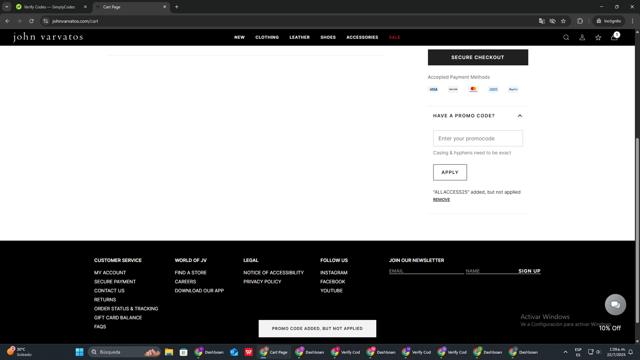The width and height of the screenshot is (640, 360).
Task: Bookmark this page with the star icon
Action: pos(563,21)
